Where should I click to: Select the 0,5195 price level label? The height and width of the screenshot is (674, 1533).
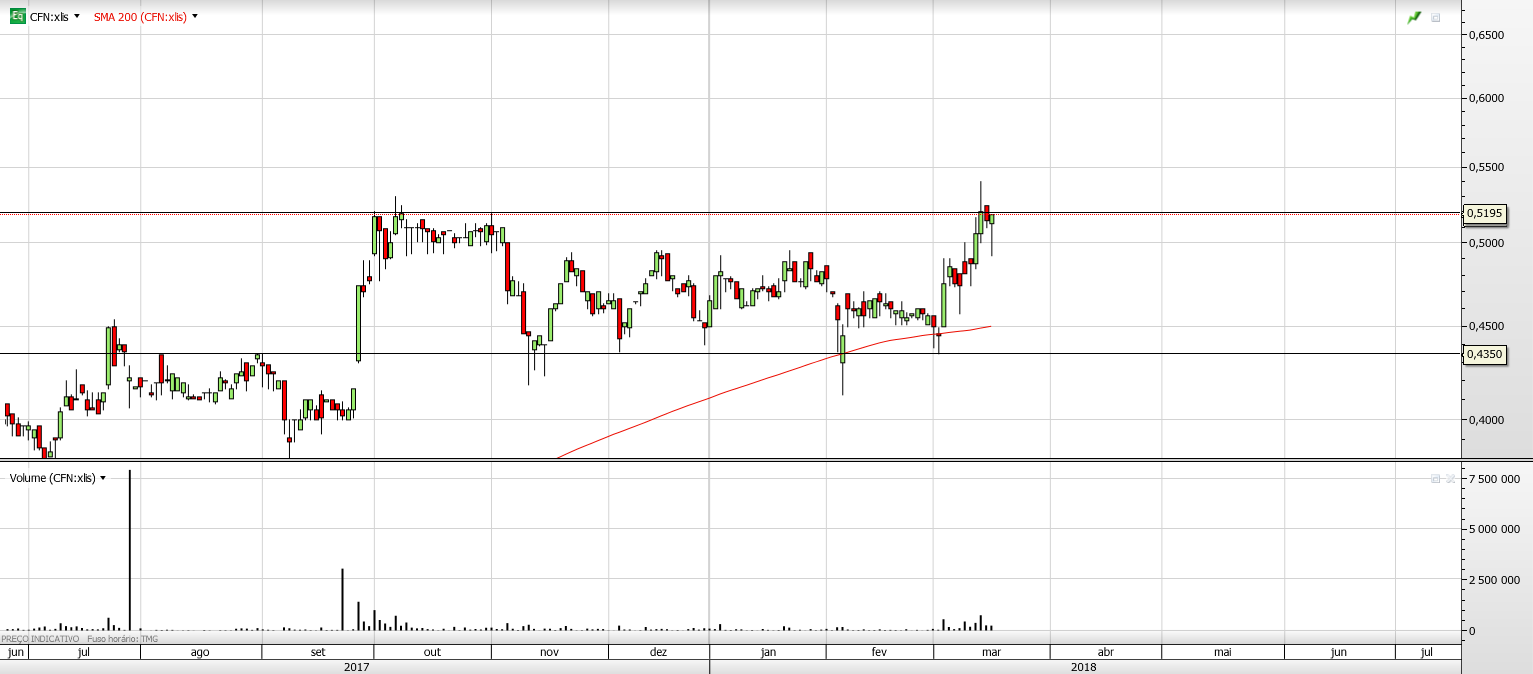click(x=1484, y=213)
